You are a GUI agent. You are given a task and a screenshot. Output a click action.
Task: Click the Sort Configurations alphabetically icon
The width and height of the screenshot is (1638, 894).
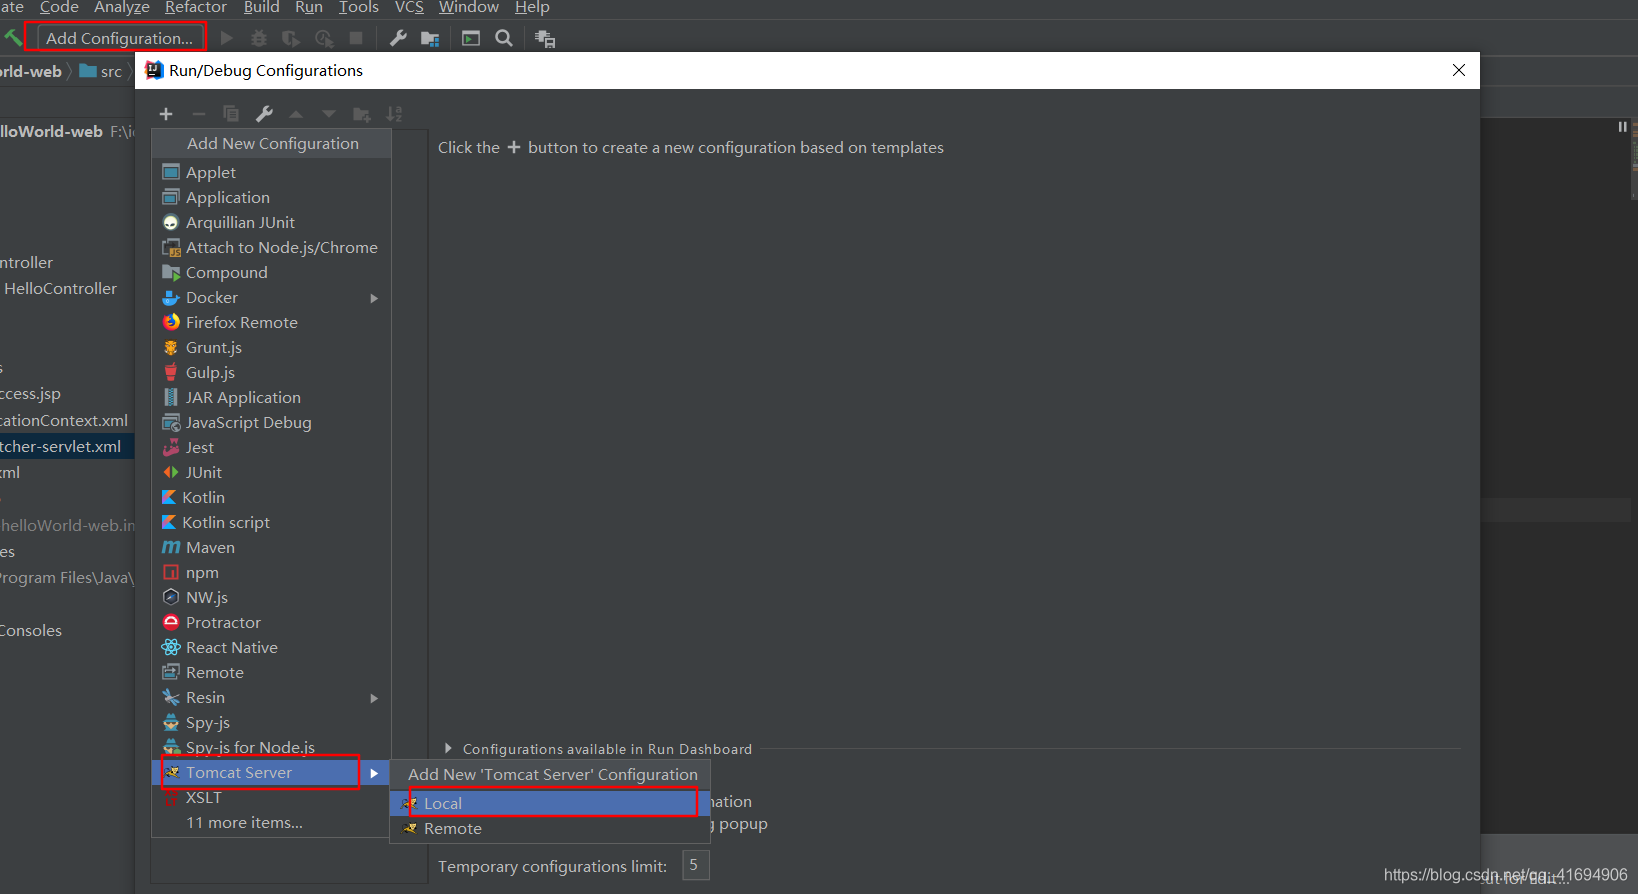tap(394, 114)
